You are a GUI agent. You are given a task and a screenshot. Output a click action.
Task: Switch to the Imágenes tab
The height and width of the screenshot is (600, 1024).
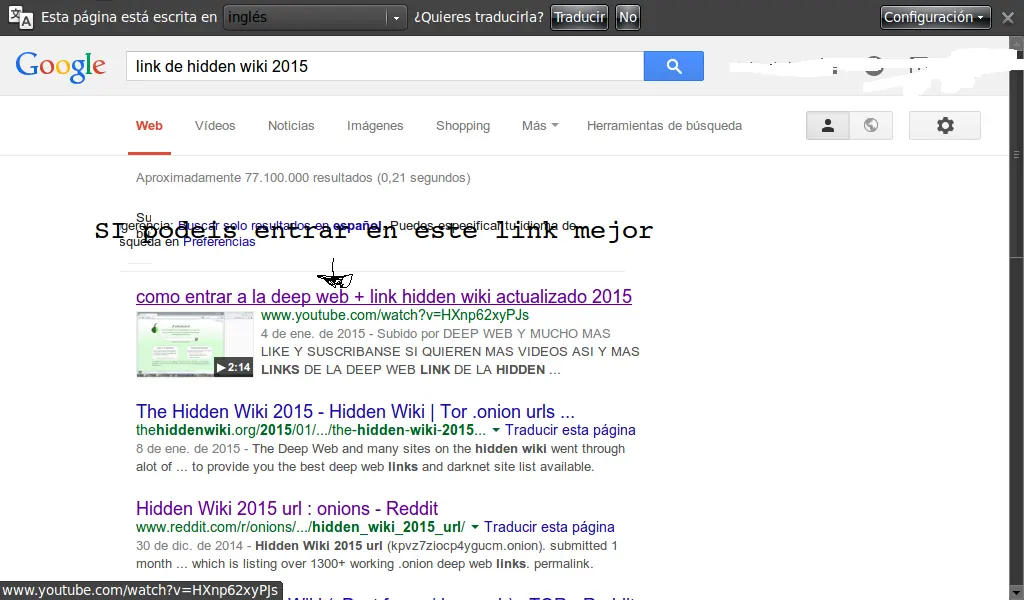(x=375, y=126)
